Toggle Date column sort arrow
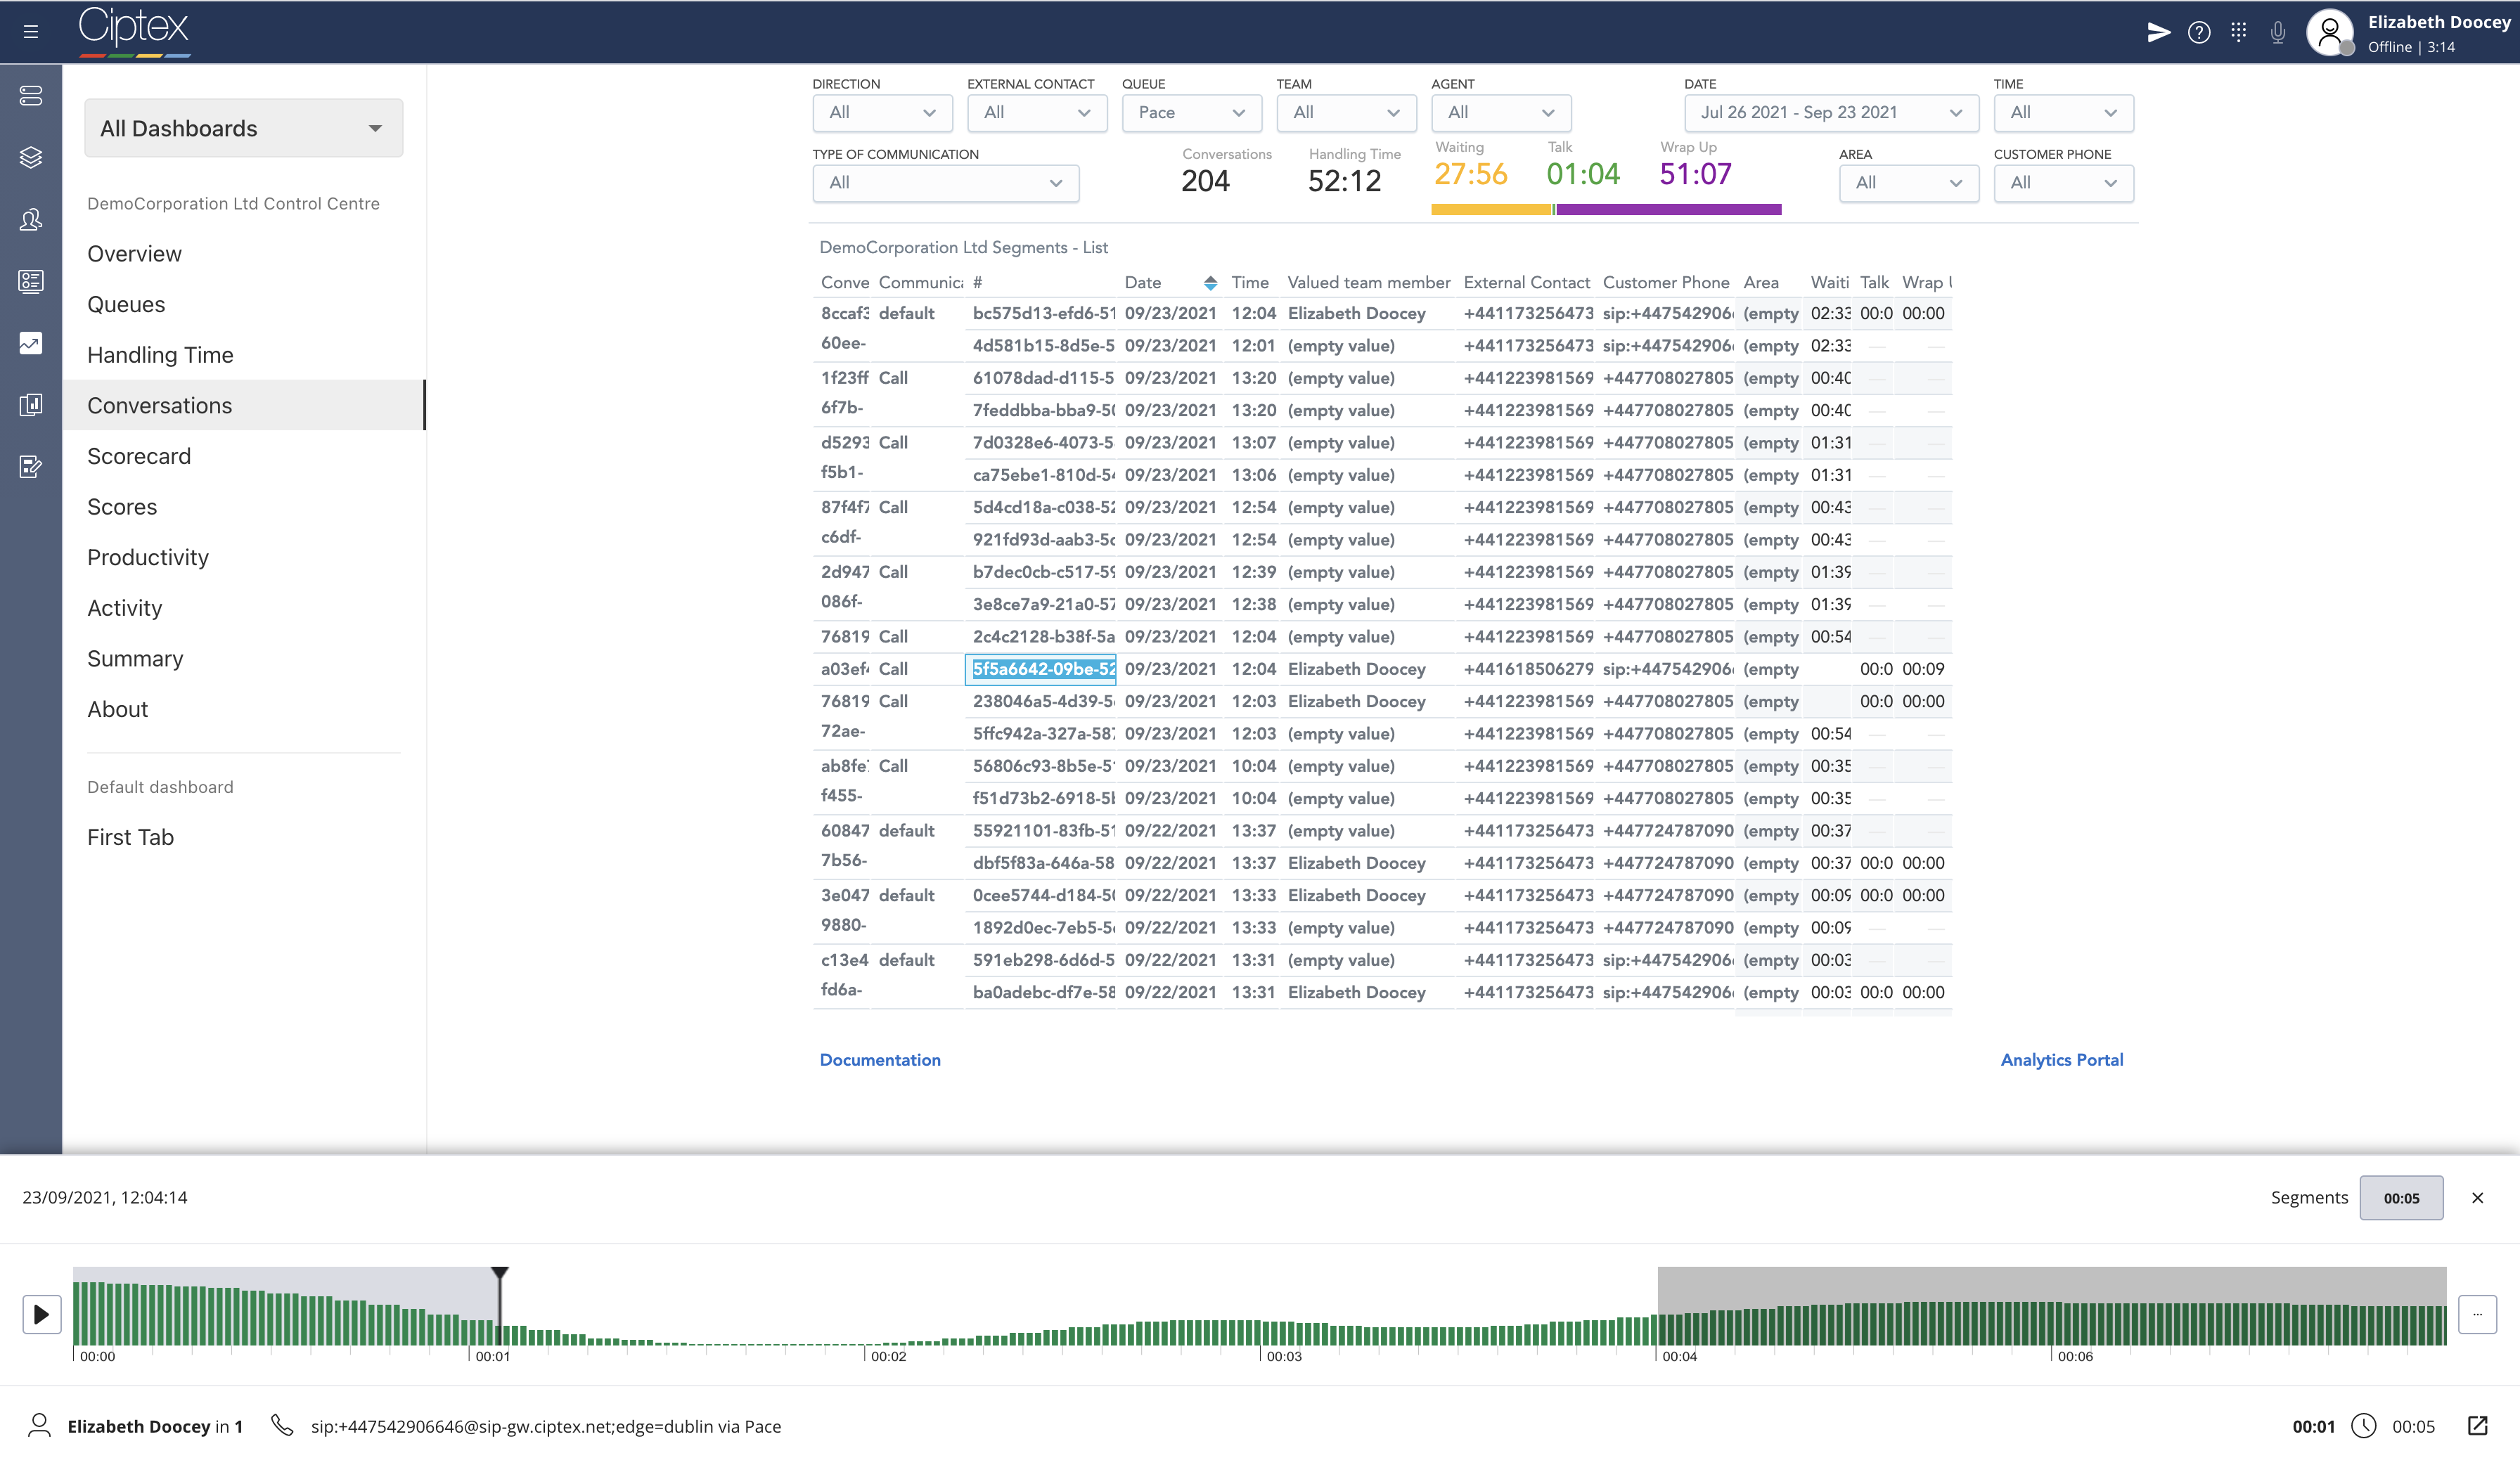2520x1465 pixels. pos(1210,283)
